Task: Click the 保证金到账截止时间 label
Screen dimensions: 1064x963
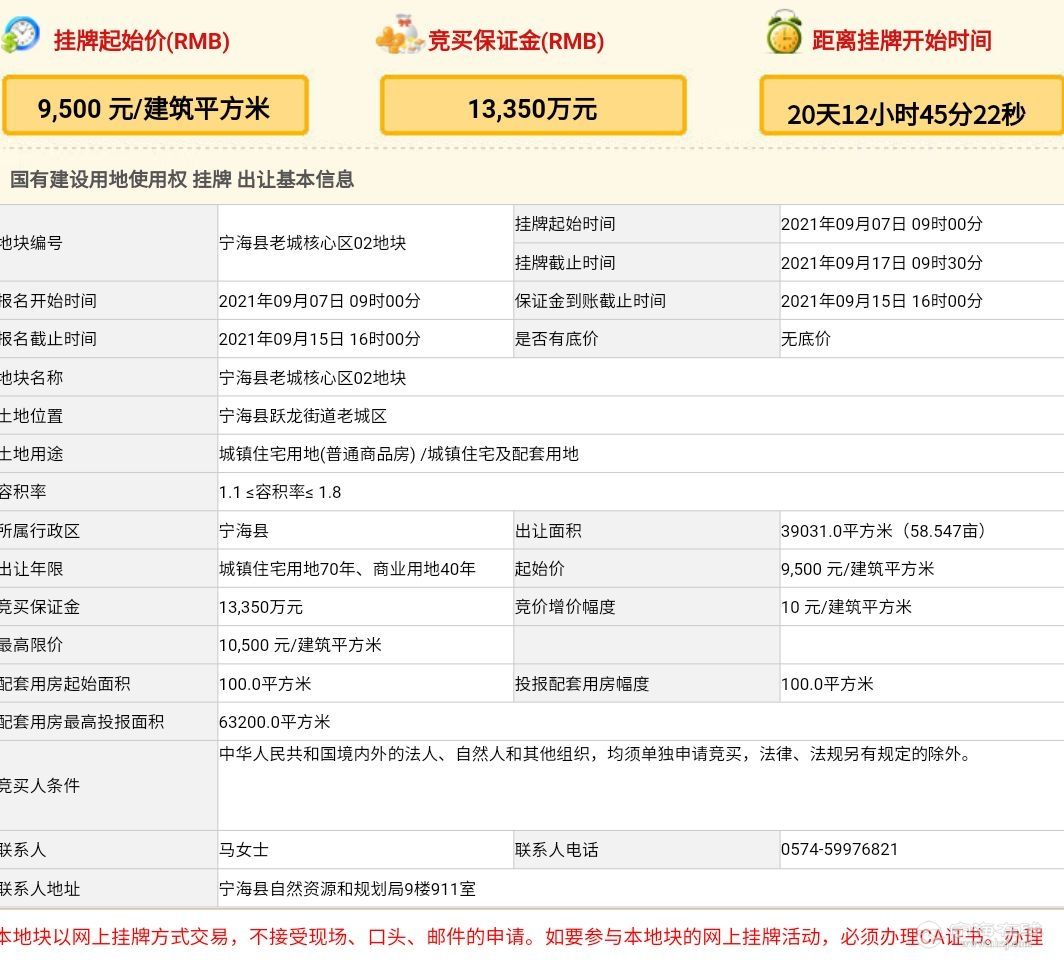Action: pyautogui.click(x=590, y=301)
